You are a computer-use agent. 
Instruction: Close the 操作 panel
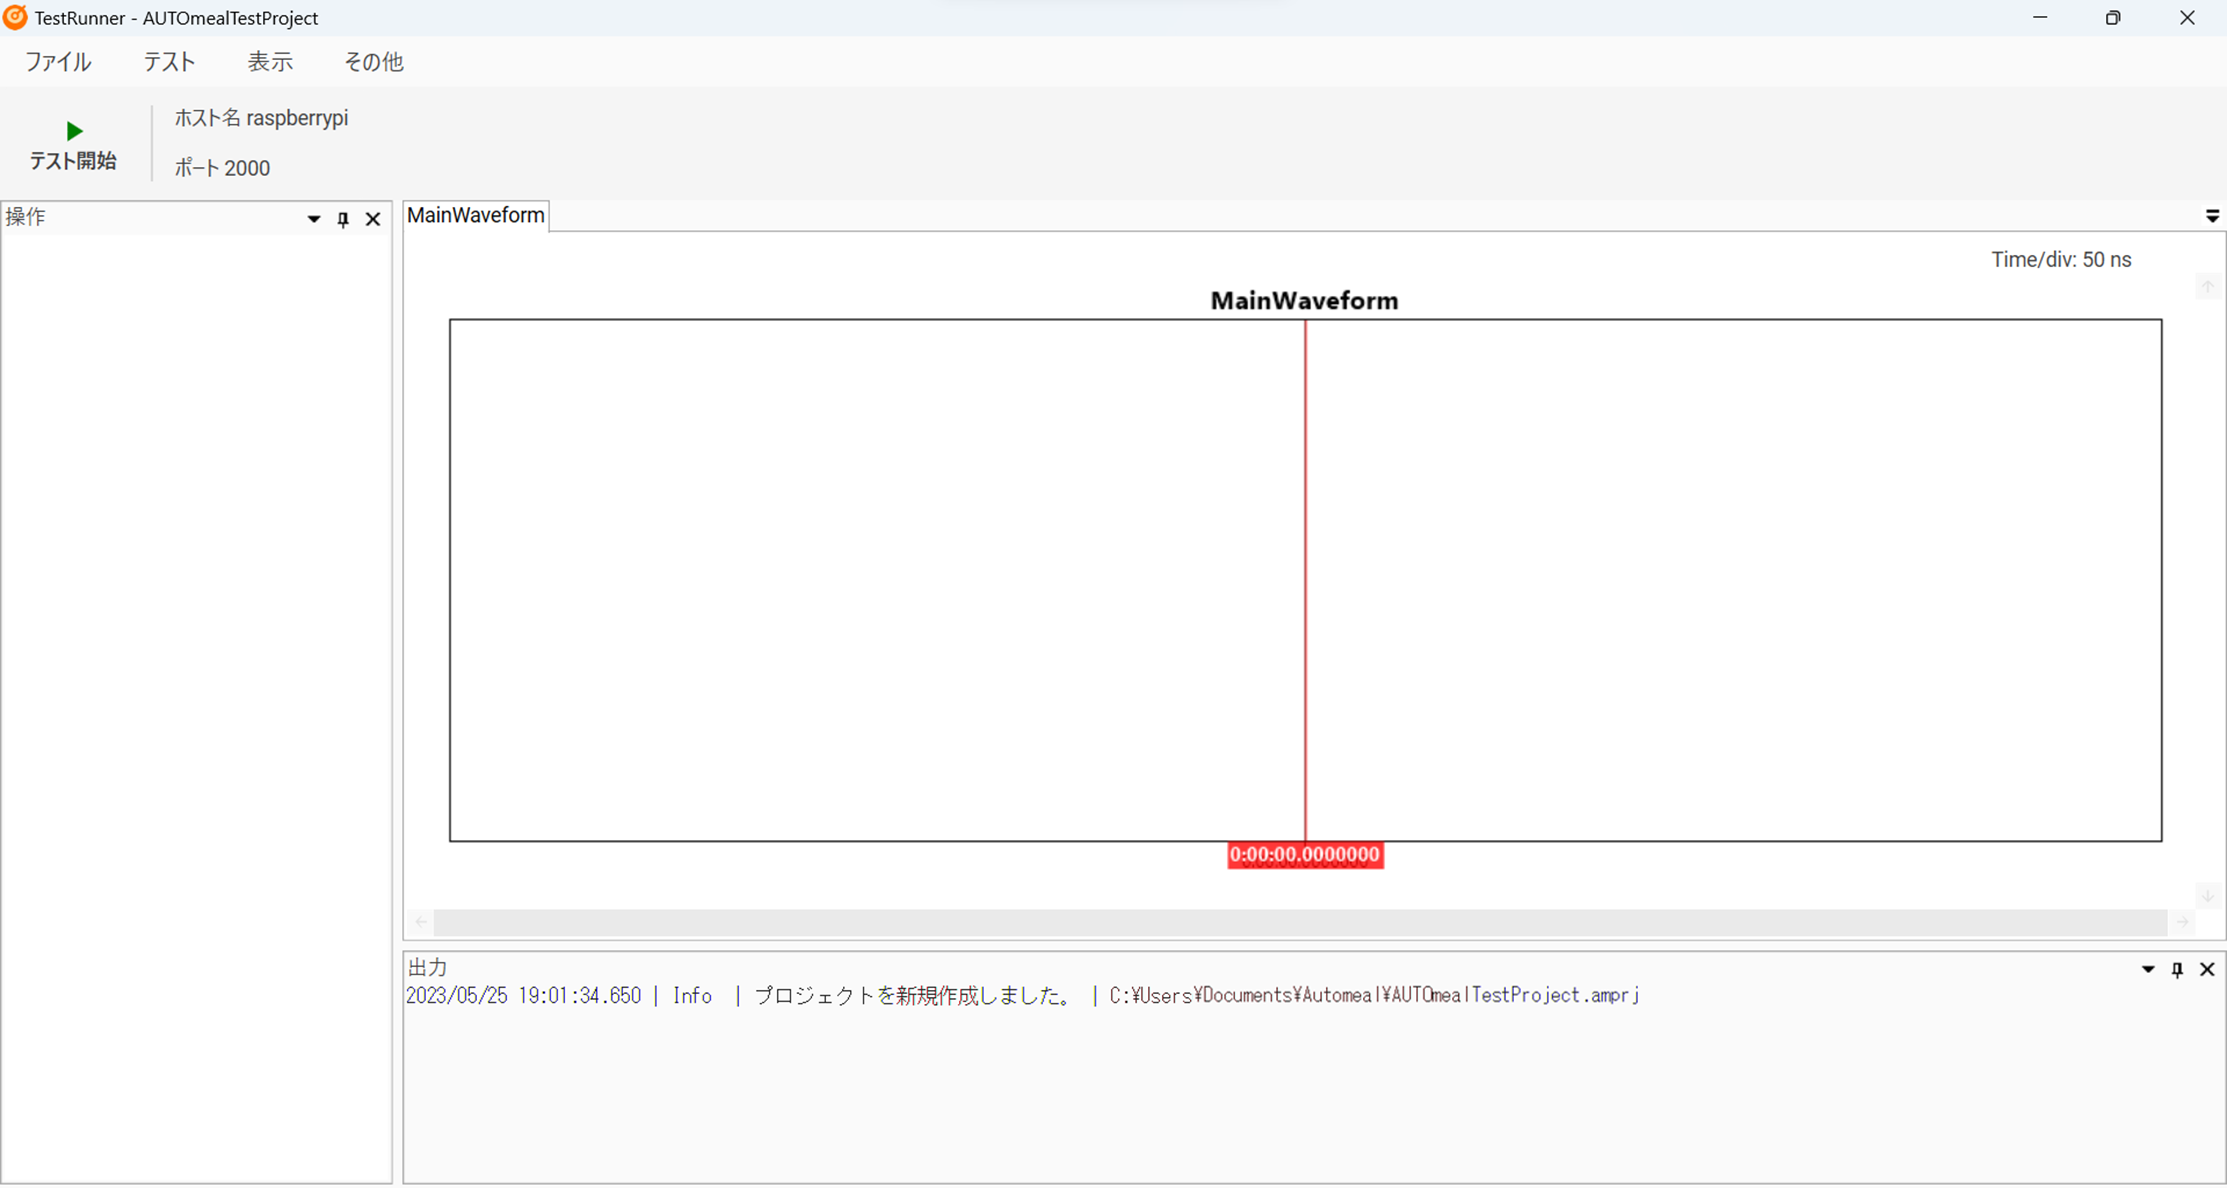(373, 219)
